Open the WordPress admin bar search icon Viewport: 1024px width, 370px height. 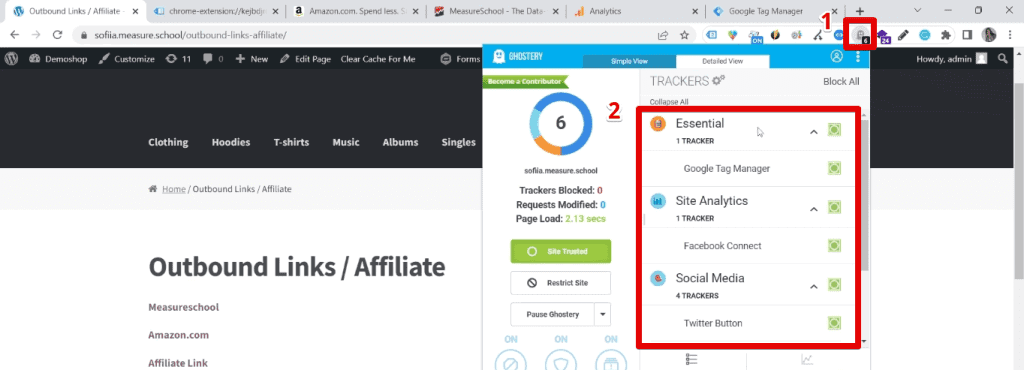tap(1002, 59)
